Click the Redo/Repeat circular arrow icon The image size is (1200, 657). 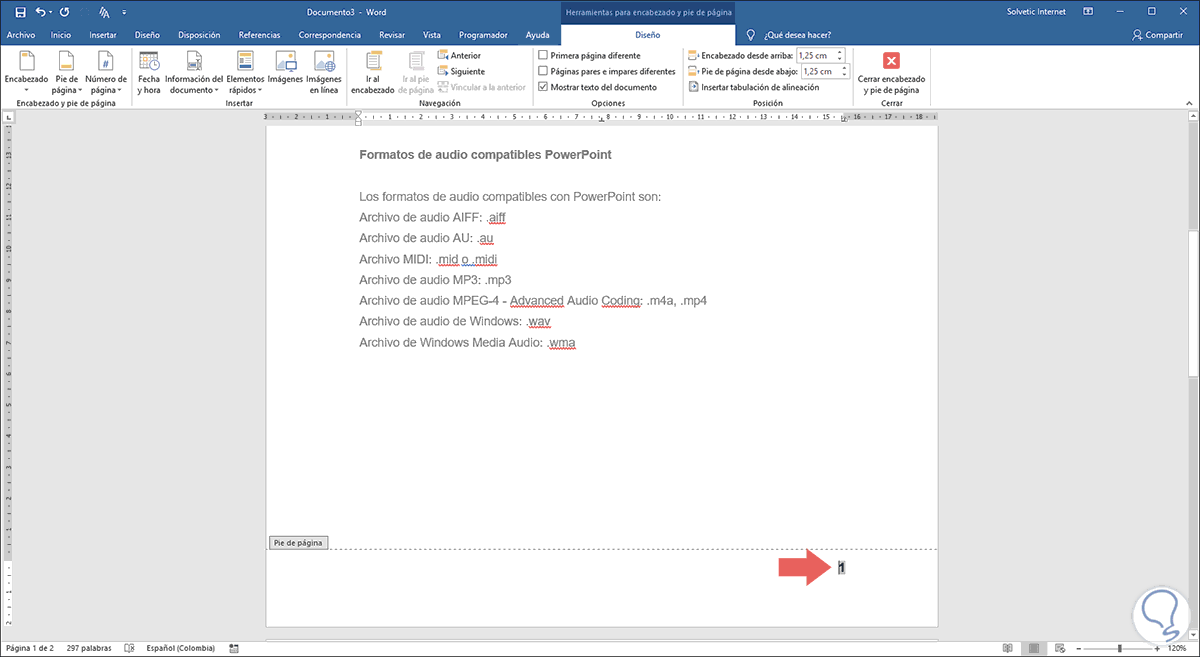coord(64,12)
